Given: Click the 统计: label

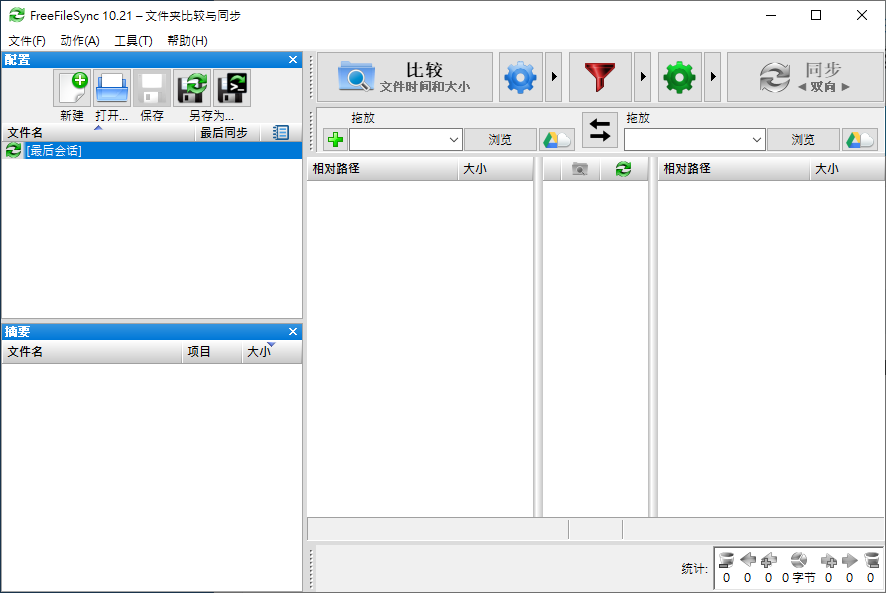Looking at the screenshot, I should click(x=694, y=569).
